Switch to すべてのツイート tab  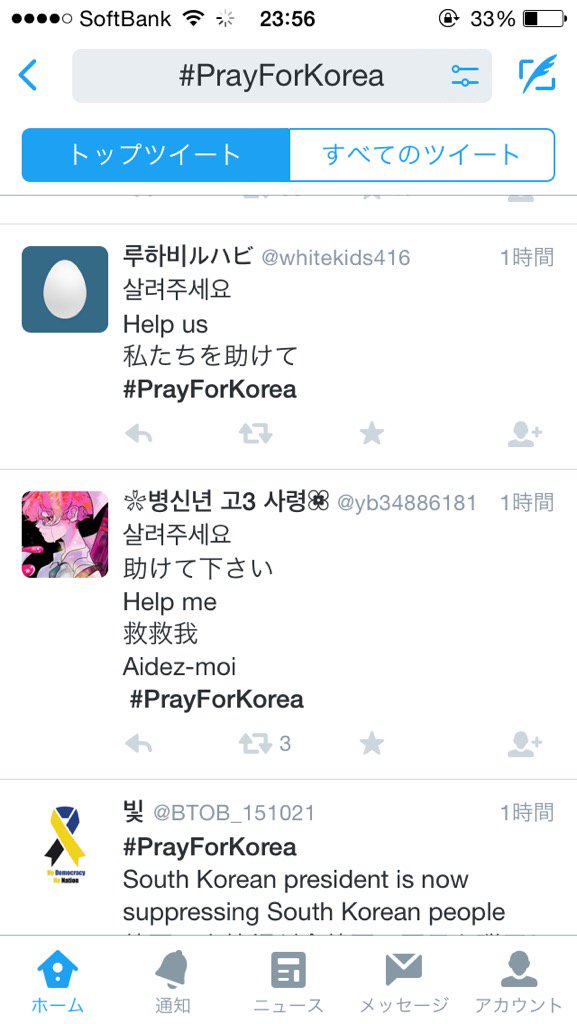pyautogui.click(x=422, y=155)
